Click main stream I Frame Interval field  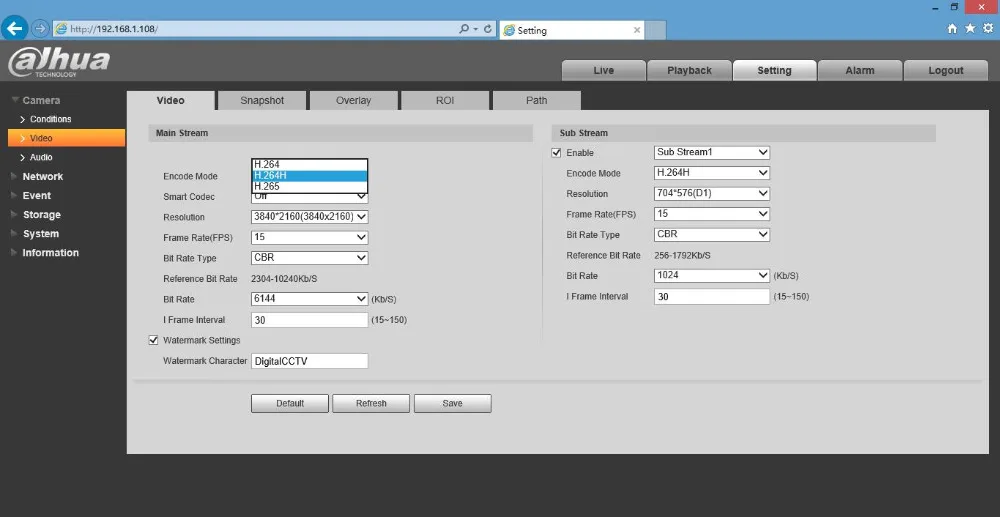[x=310, y=320]
